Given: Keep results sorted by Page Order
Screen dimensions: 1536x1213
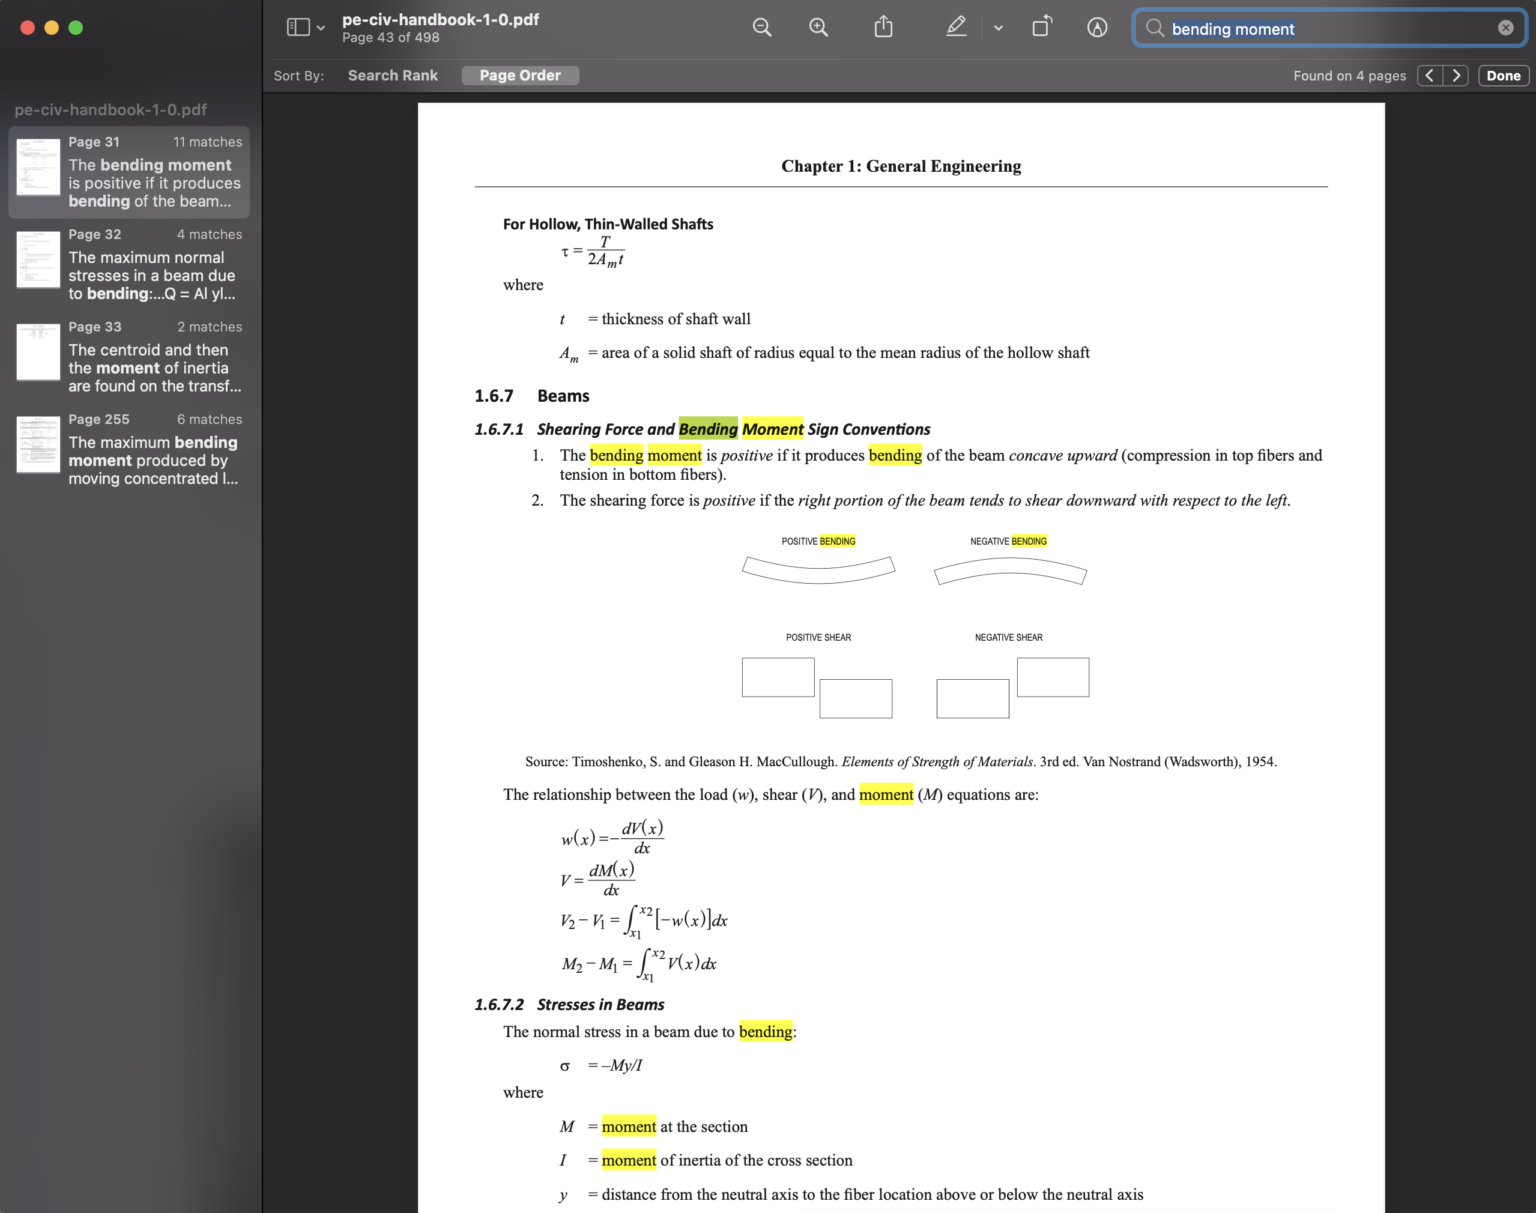Looking at the screenshot, I should pos(520,75).
